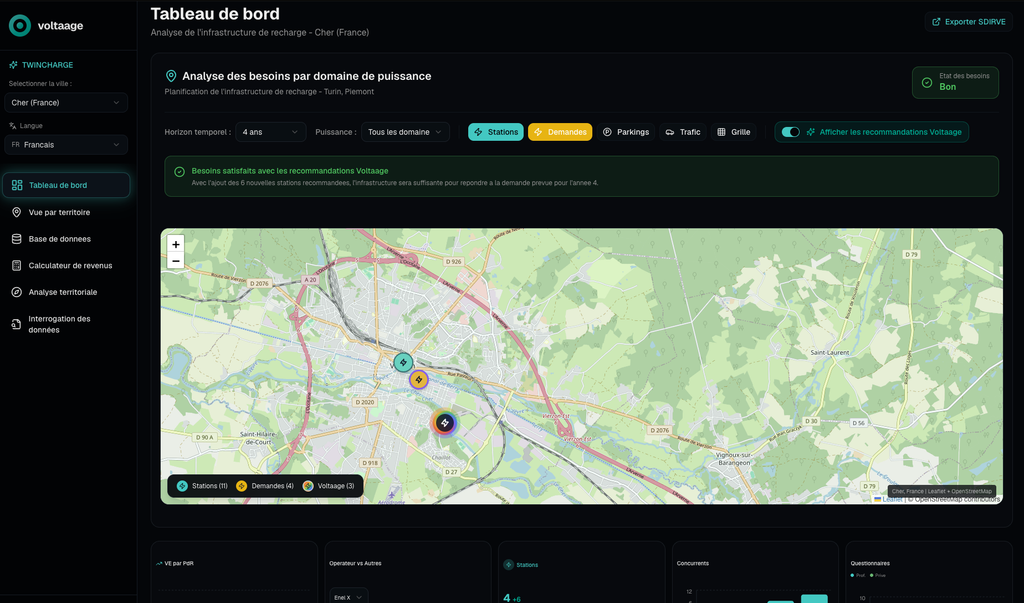Viewport: 1024px width, 603px height.
Task: Open Puissance dropdown Tous les domaine
Action: 405,132
